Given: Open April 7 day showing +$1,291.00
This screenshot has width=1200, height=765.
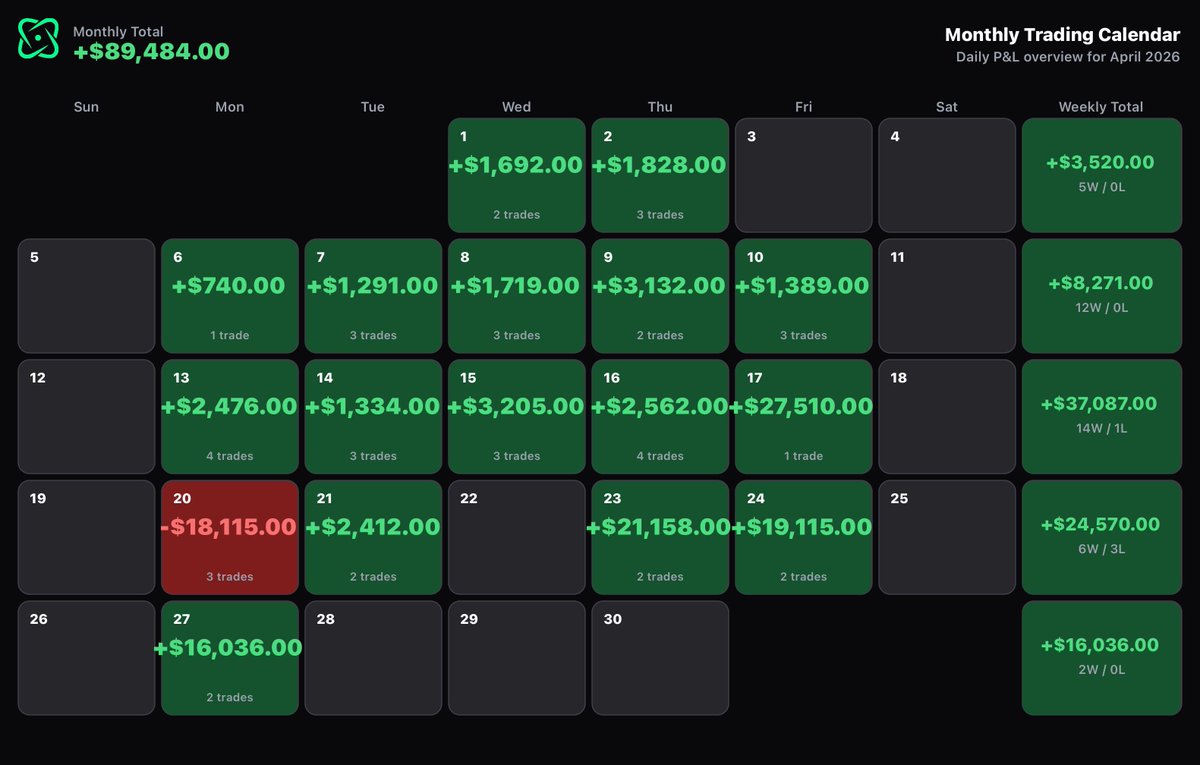Looking at the screenshot, I should [373, 296].
